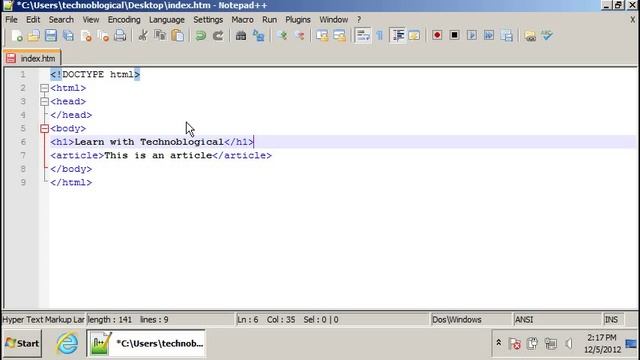The image size is (640, 360).
Task: Stop macro recording with the black square
Action: pos(454,36)
